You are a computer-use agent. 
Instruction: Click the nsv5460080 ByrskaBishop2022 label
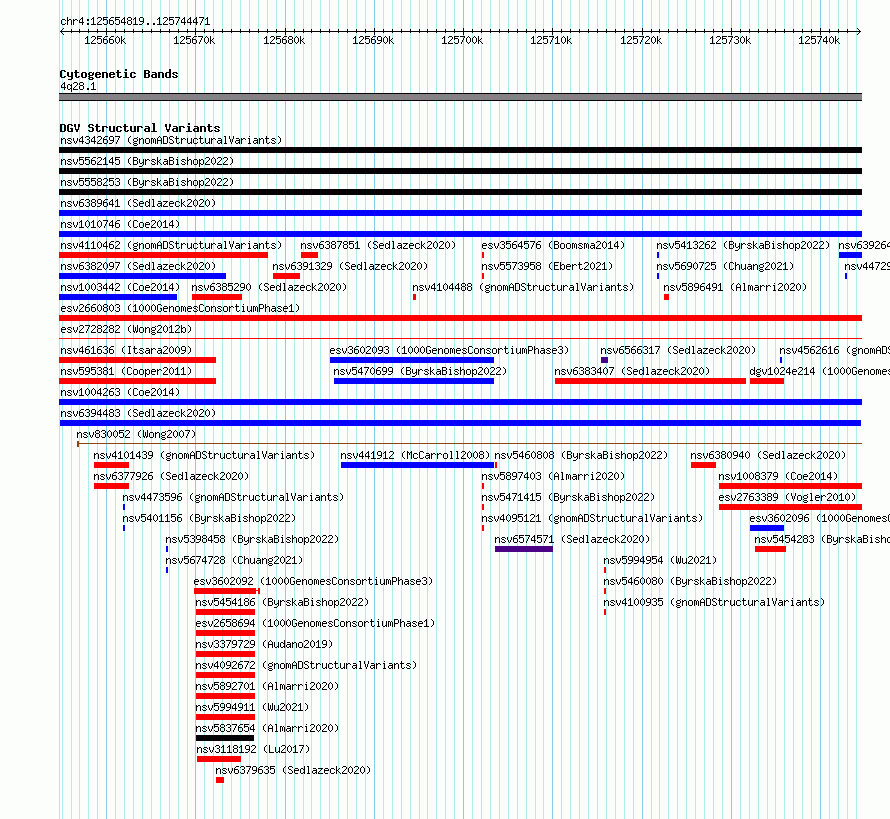(690, 581)
